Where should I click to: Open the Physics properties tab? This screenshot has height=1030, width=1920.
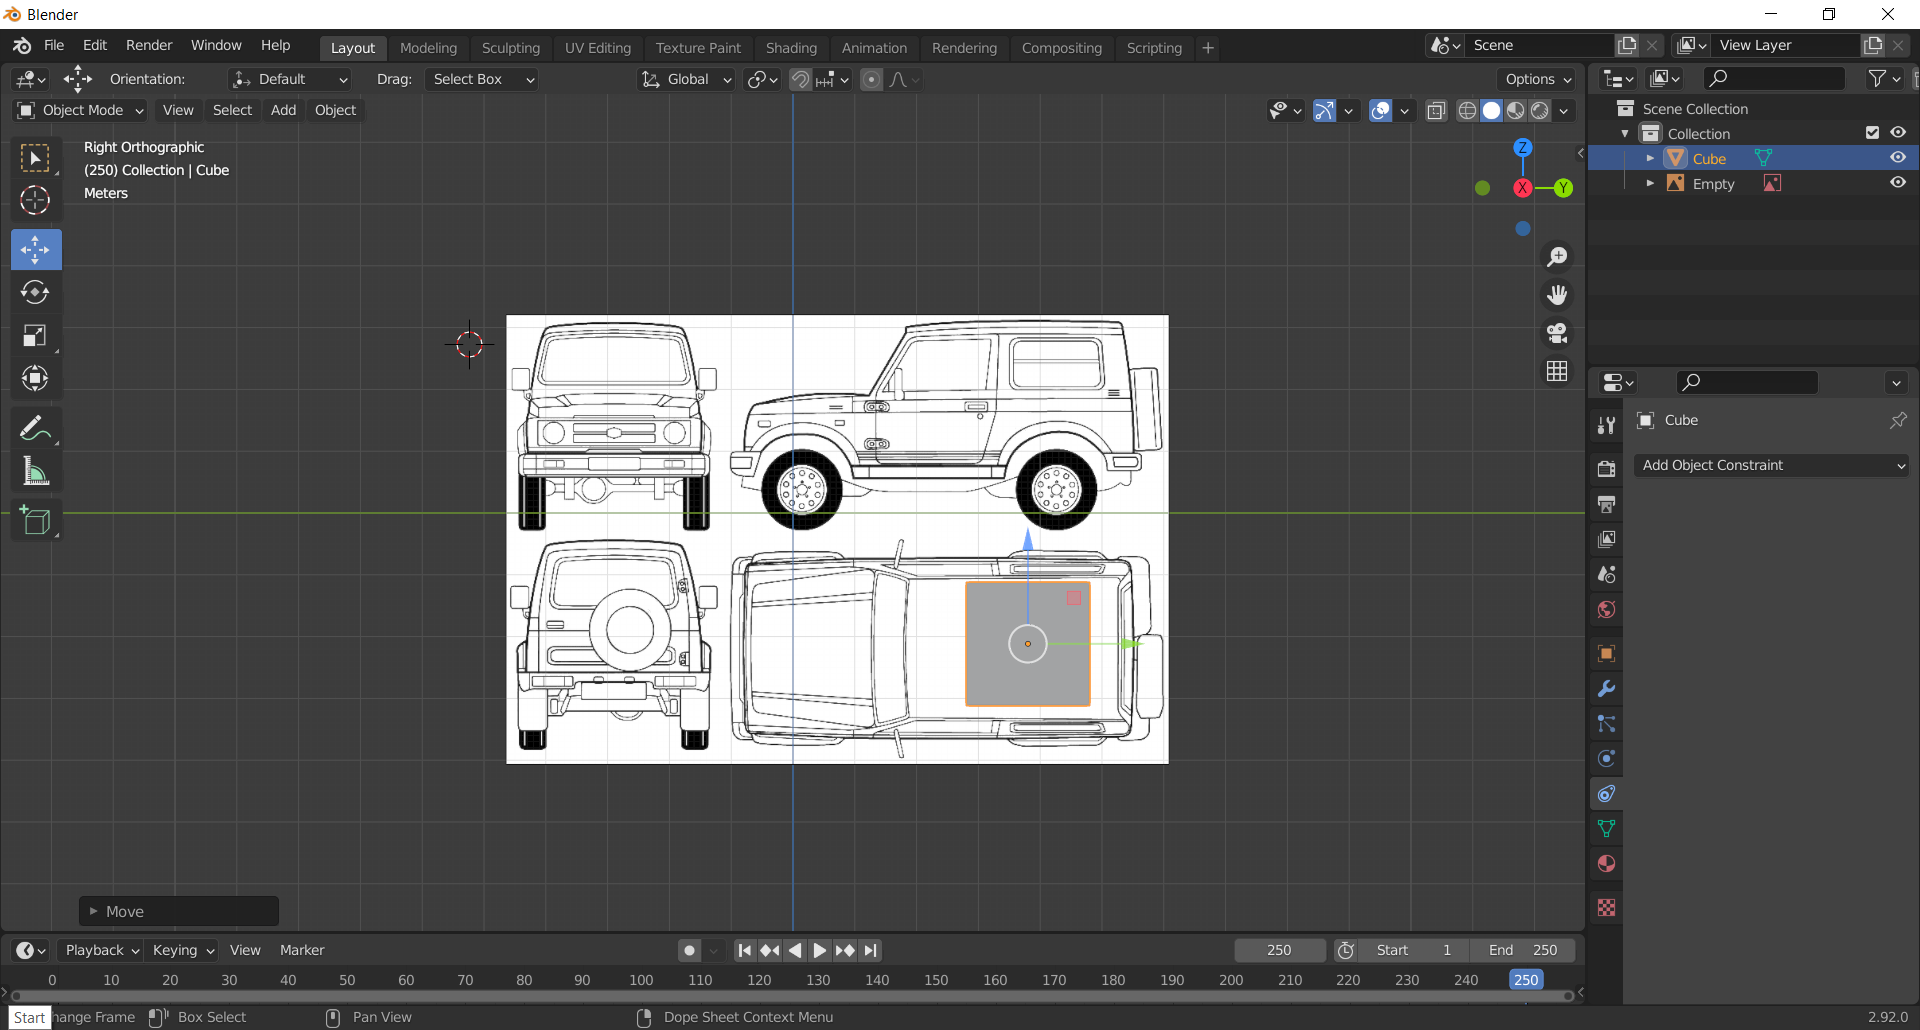1606,759
